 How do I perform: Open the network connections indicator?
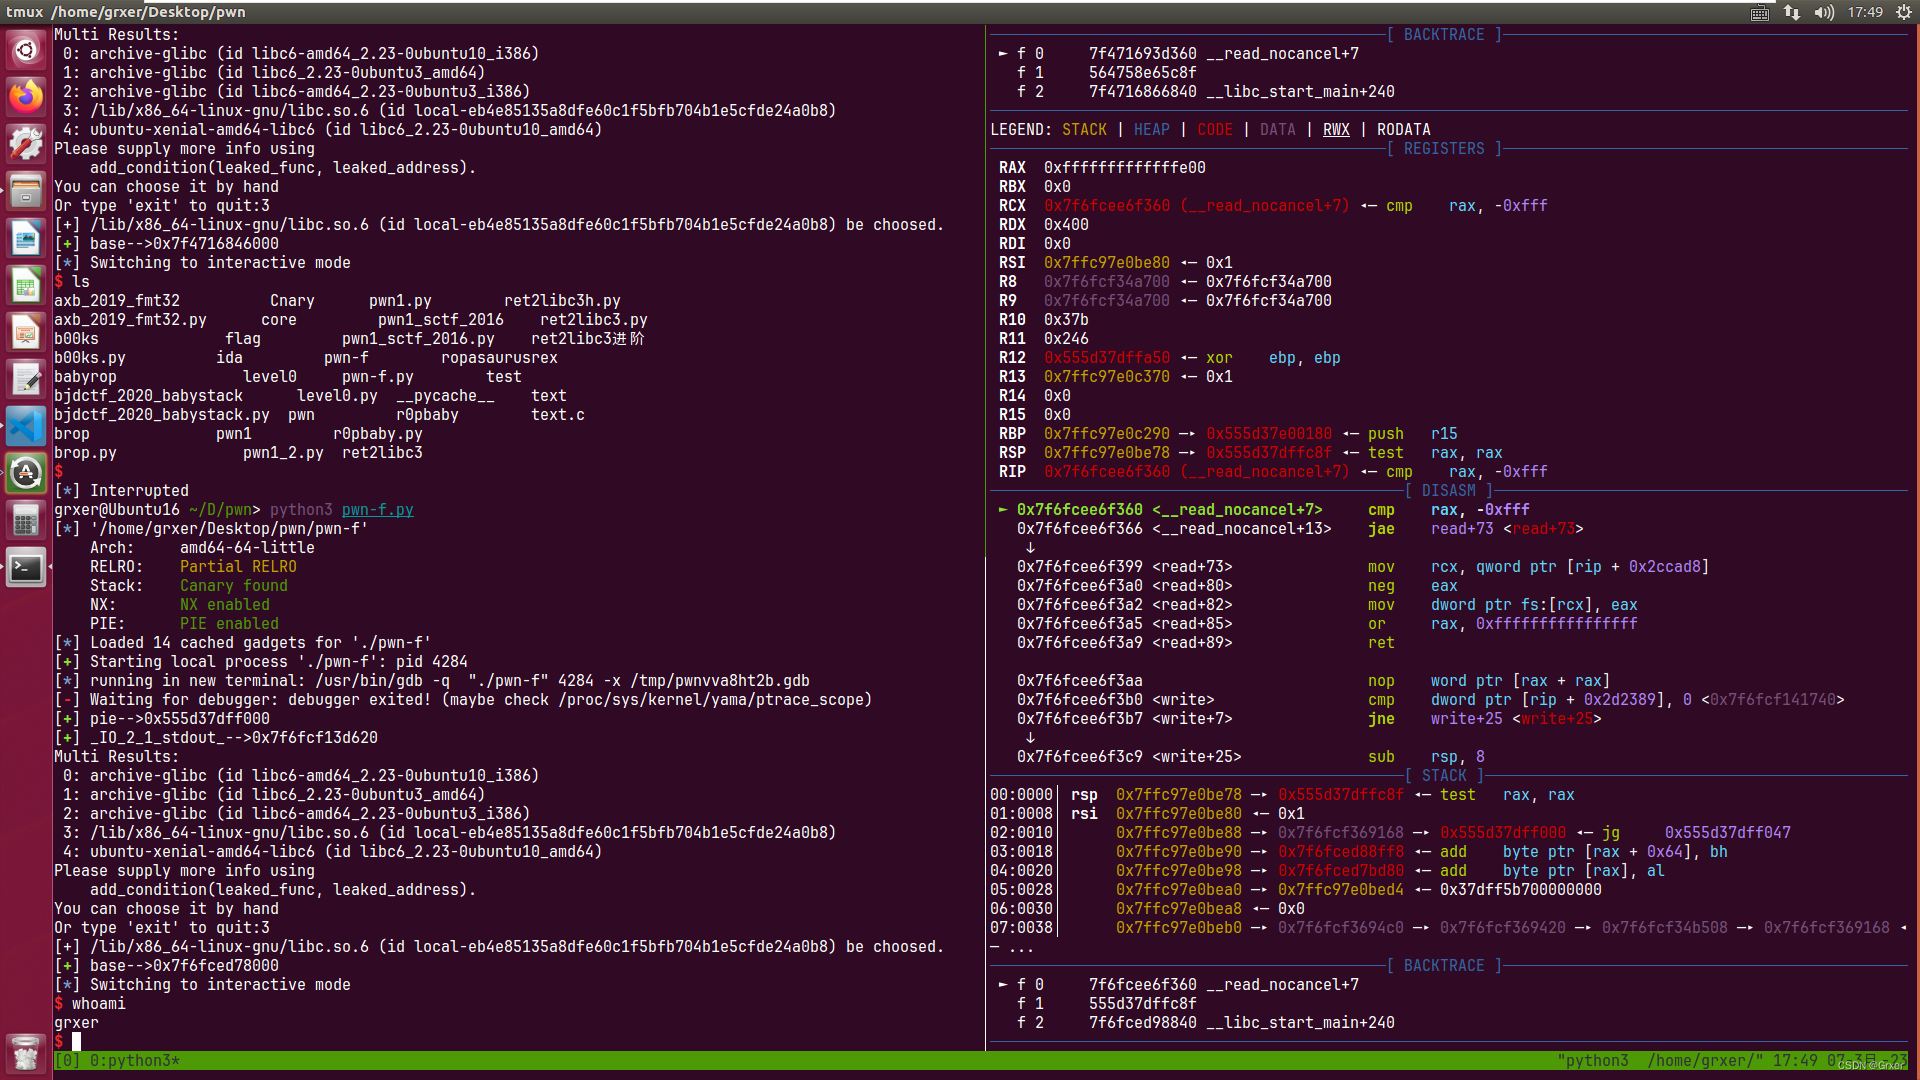pos(1791,12)
